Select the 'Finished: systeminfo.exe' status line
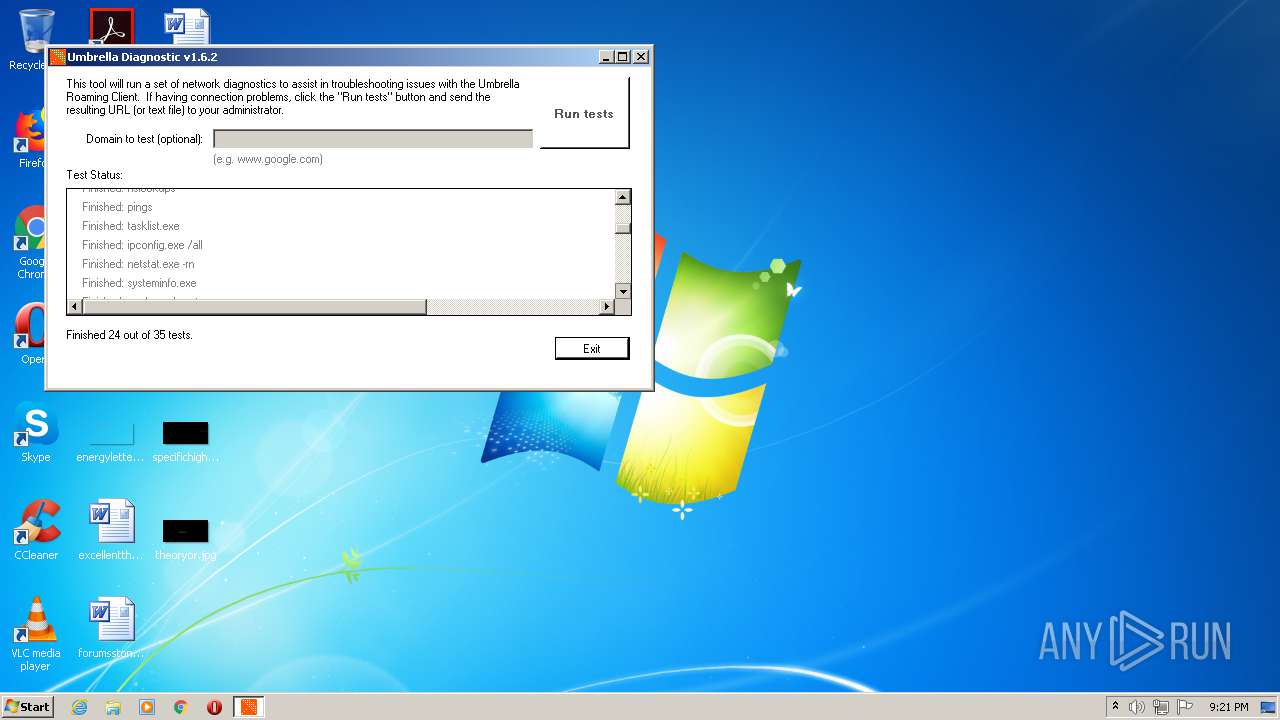Viewport: 1280px width, 720px height. click(139, 283)
